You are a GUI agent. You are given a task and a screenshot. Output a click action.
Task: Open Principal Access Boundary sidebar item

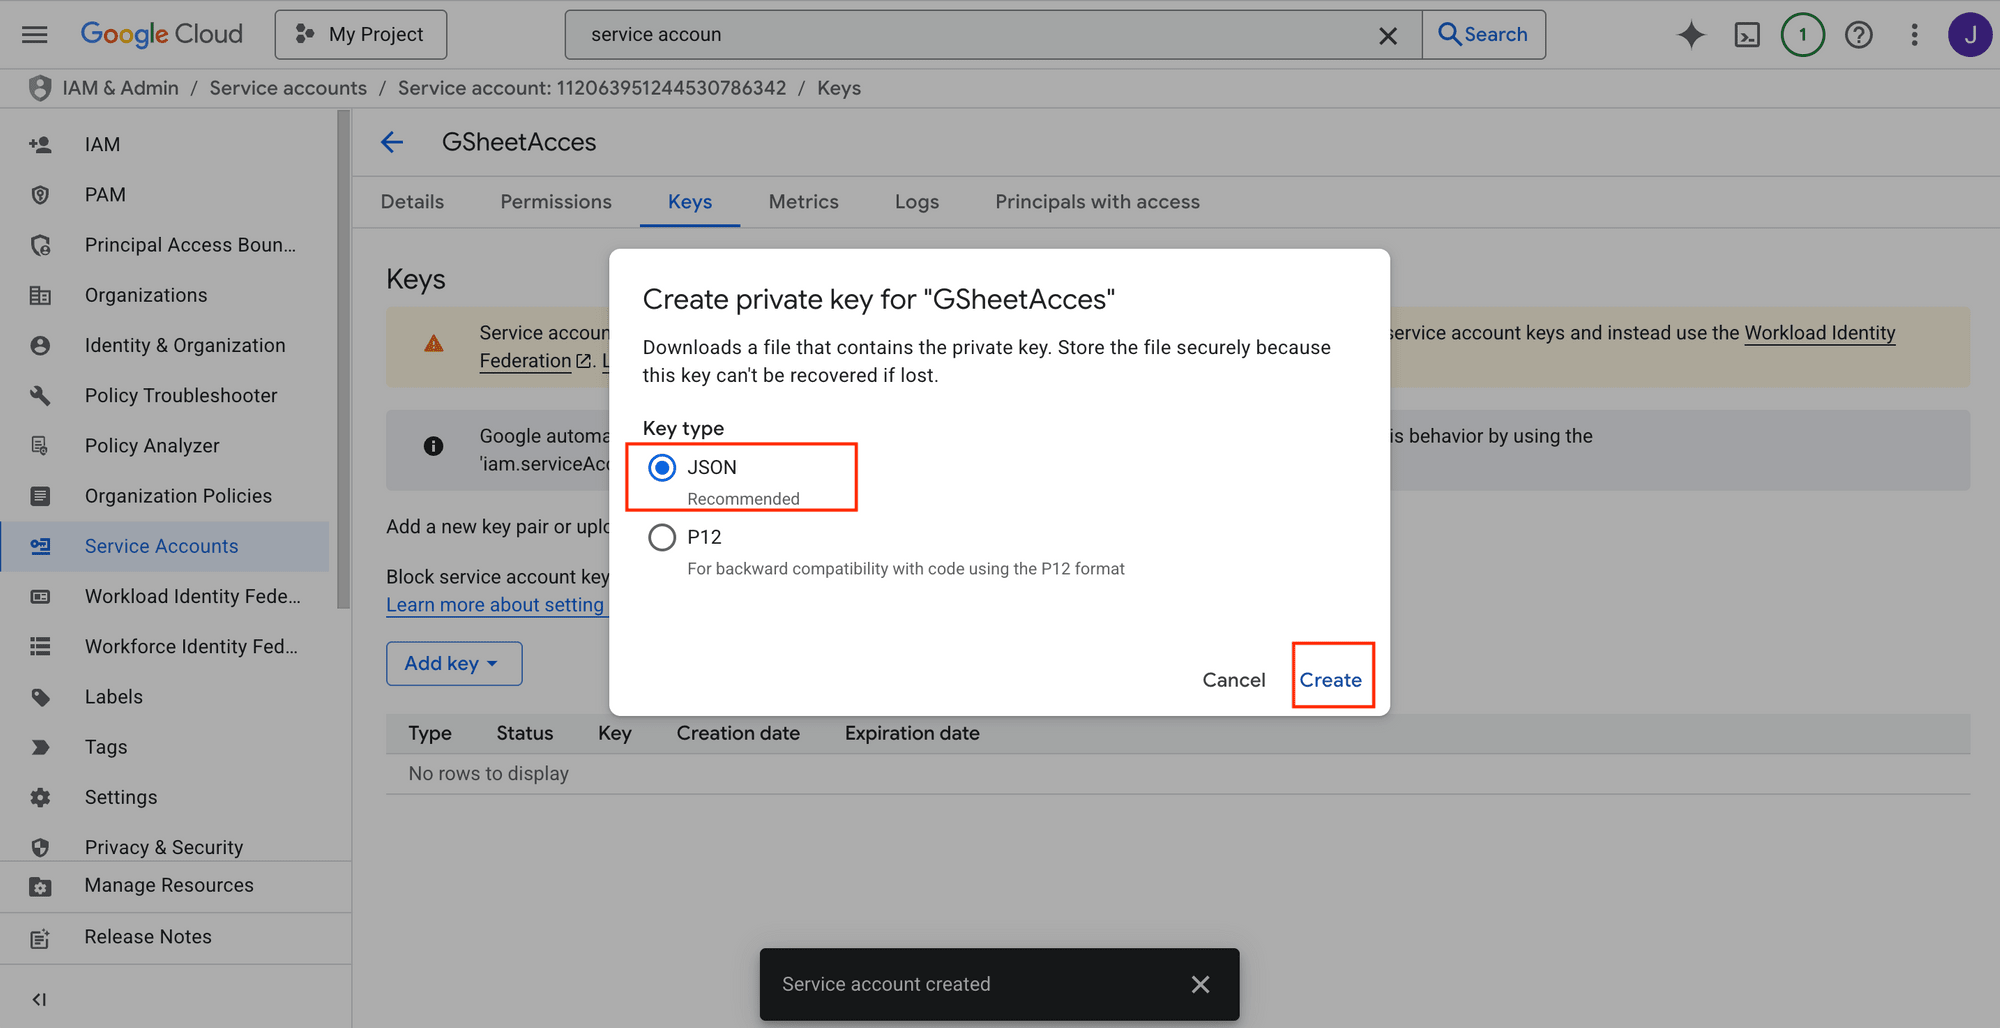tap(165, 245)
